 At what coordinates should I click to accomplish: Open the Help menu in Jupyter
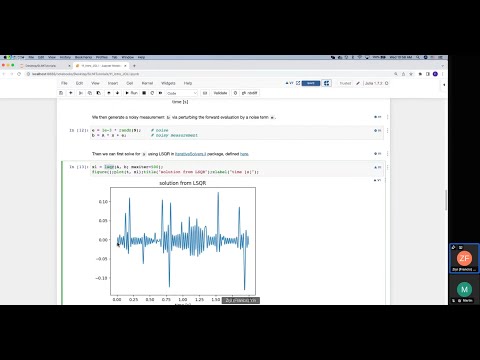click(x=188, y=83)
